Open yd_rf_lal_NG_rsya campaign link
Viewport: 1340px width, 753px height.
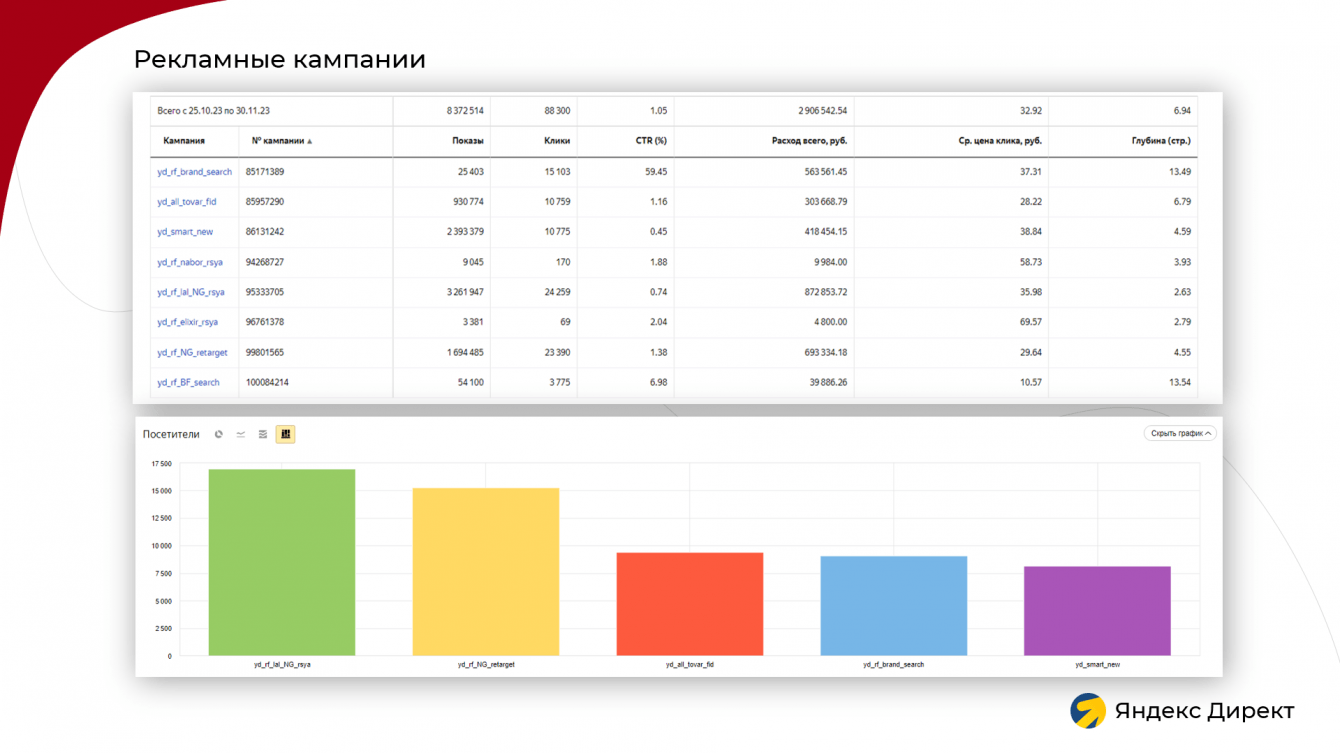point(191,292)
